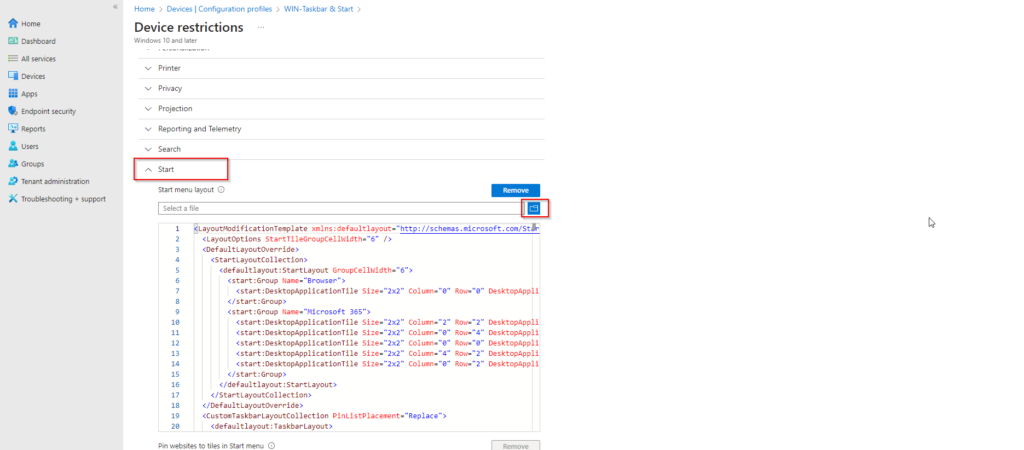This screenshot has width=1024, height=450.
Task: Select Dashboard menu item
Action: (x=39, y=41)
